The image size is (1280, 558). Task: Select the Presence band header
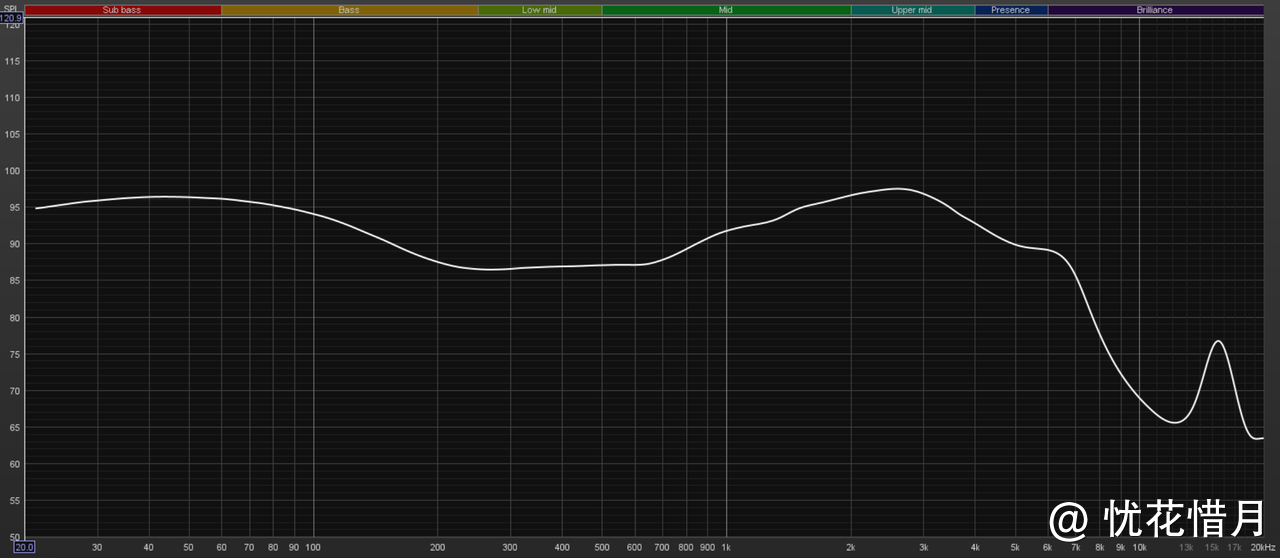click(1010, 10)
